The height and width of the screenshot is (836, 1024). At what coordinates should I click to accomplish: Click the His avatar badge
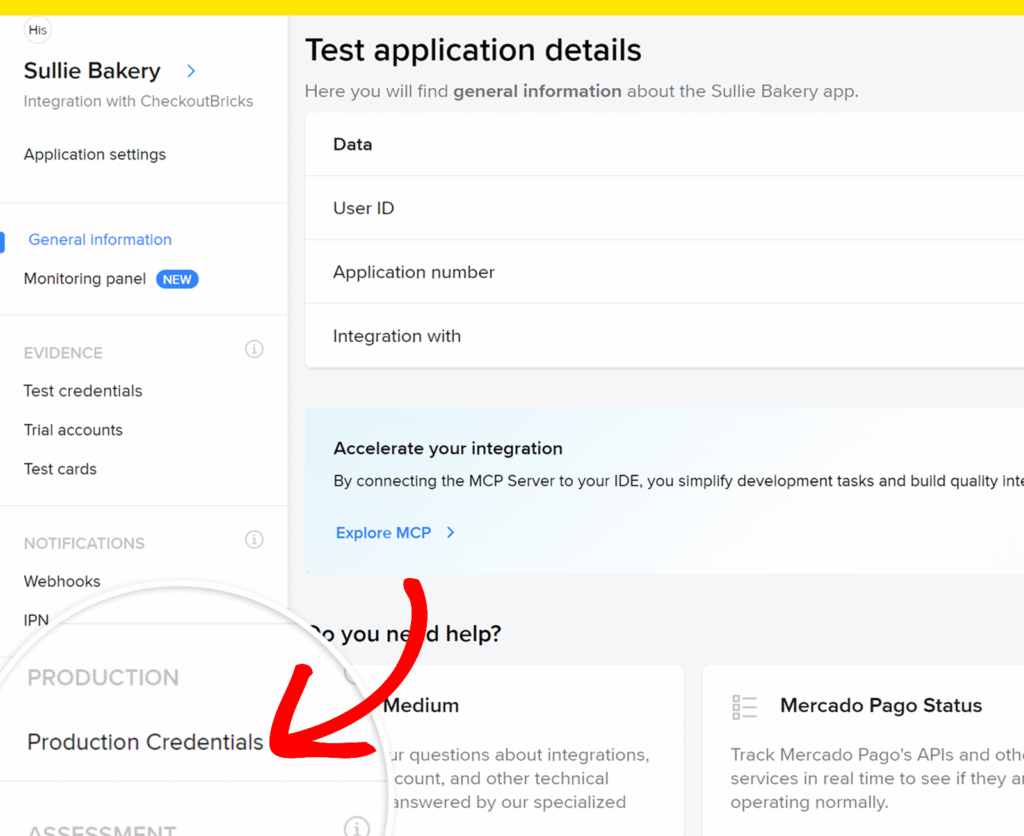37,30
